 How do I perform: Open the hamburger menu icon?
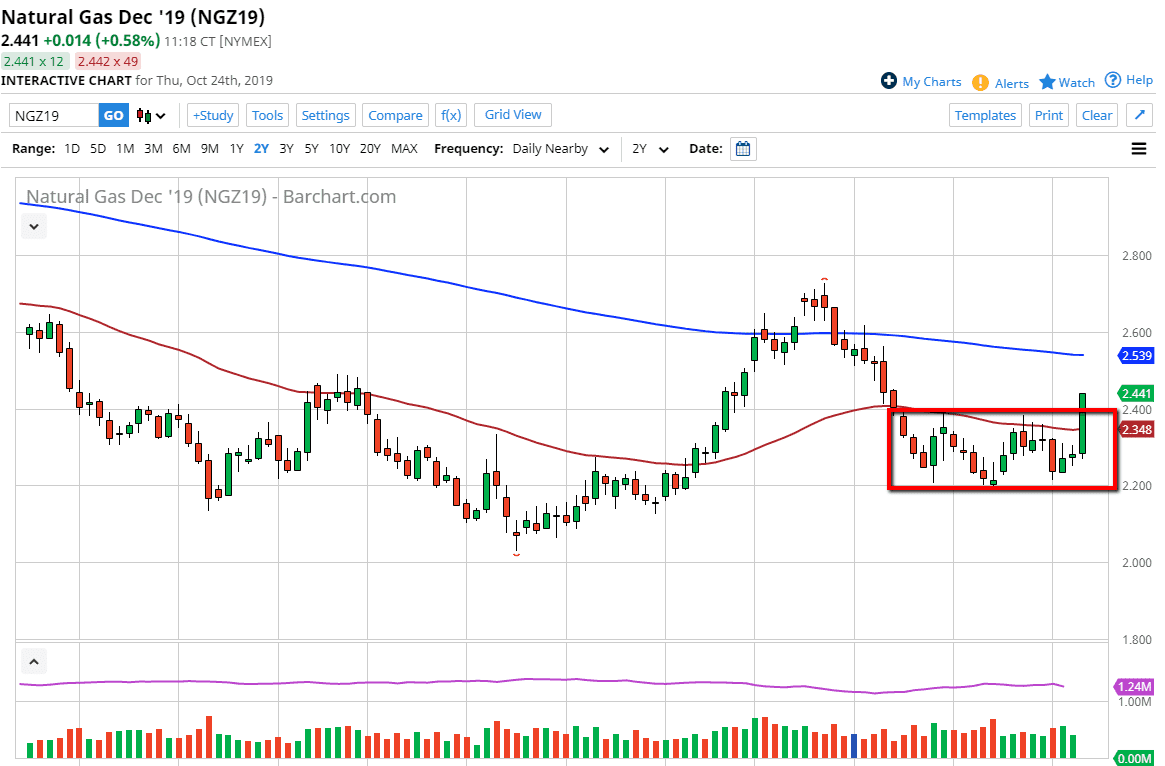click(x=1138, y=149)
